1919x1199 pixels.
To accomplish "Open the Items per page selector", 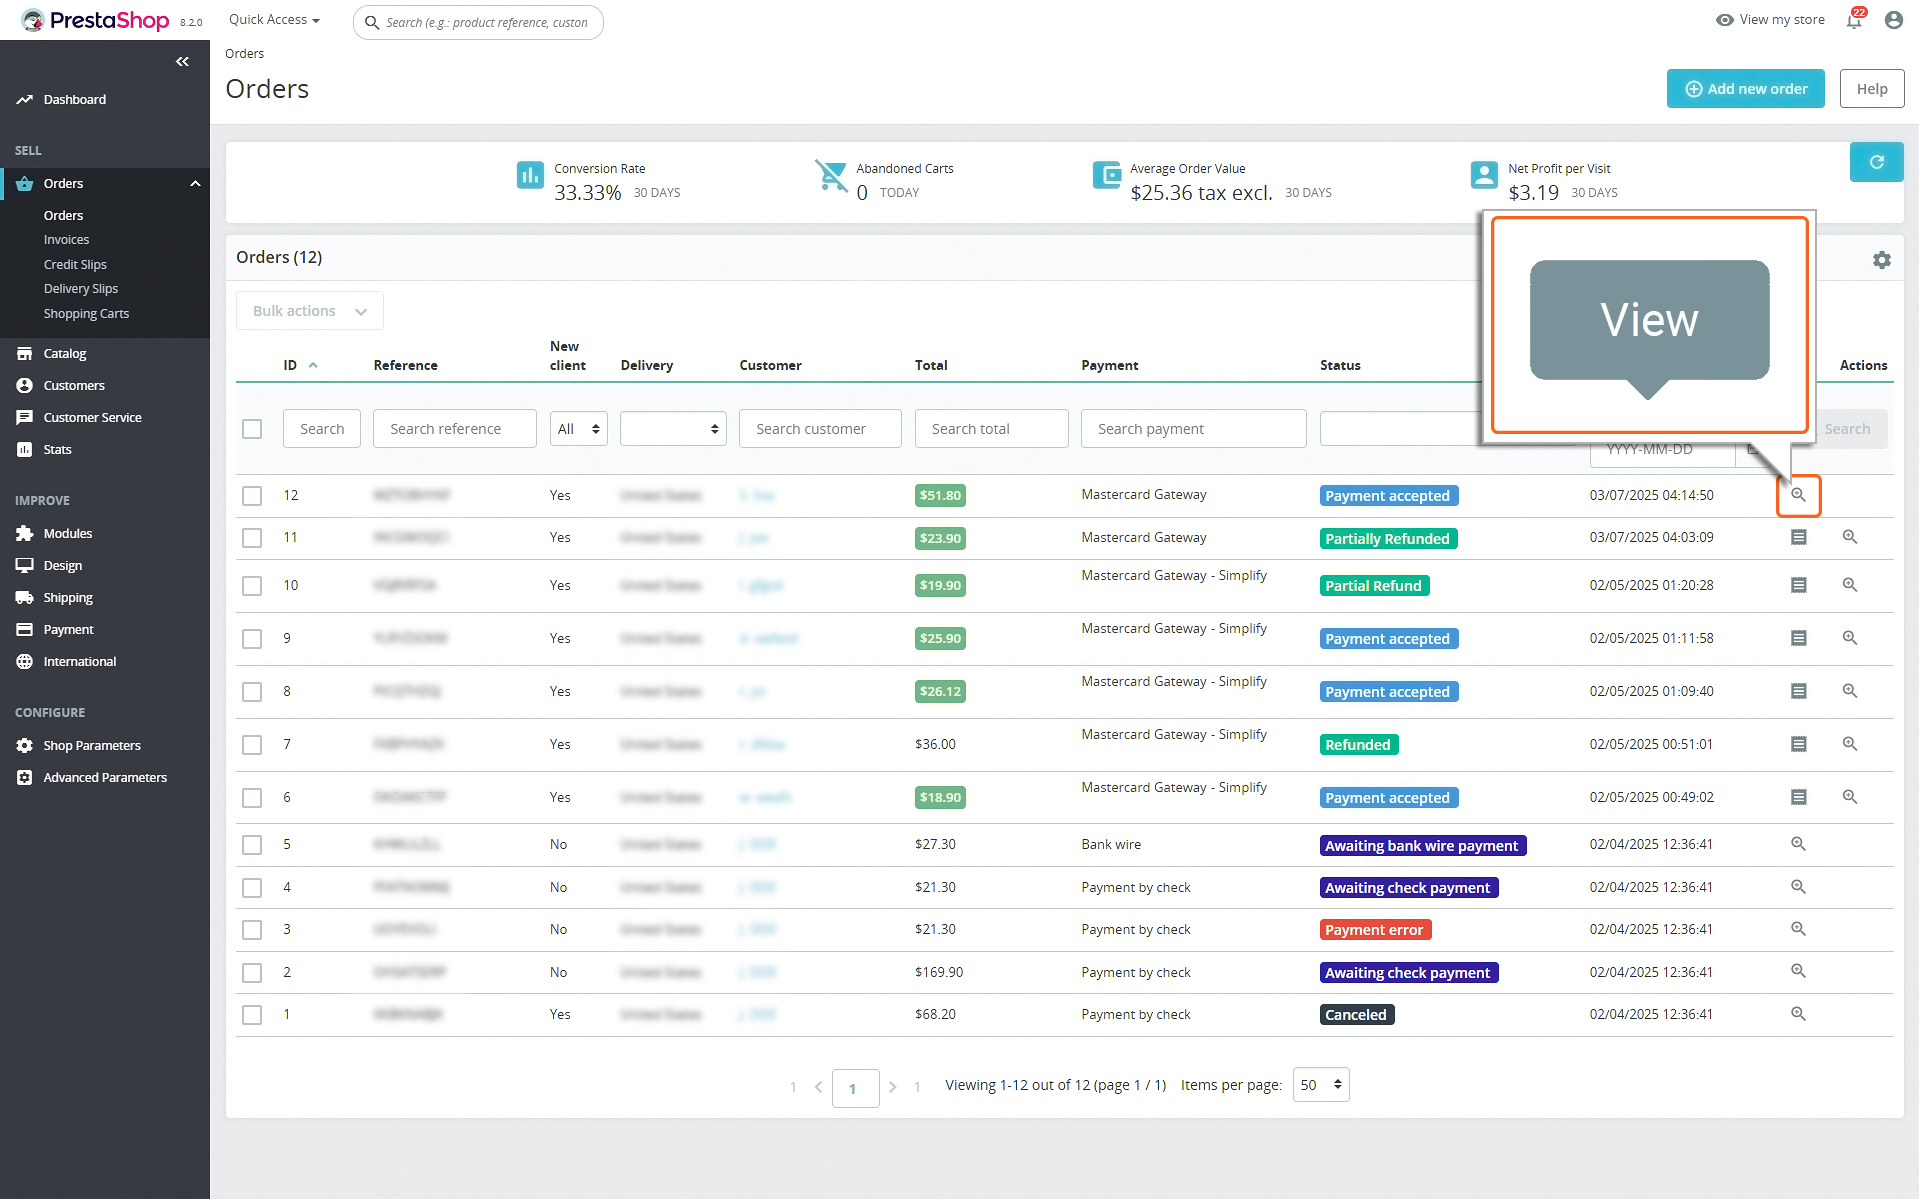I will coord(1321,1085).
